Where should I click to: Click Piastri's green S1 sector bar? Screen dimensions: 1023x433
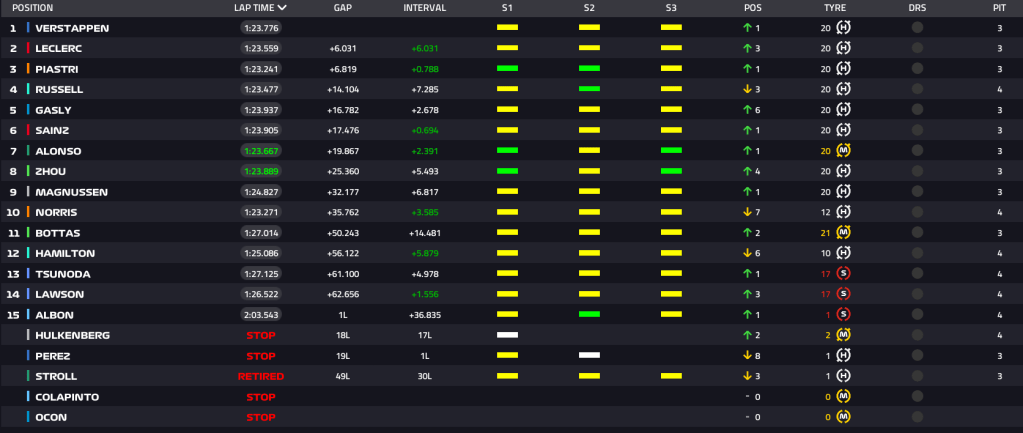(507, 68)
